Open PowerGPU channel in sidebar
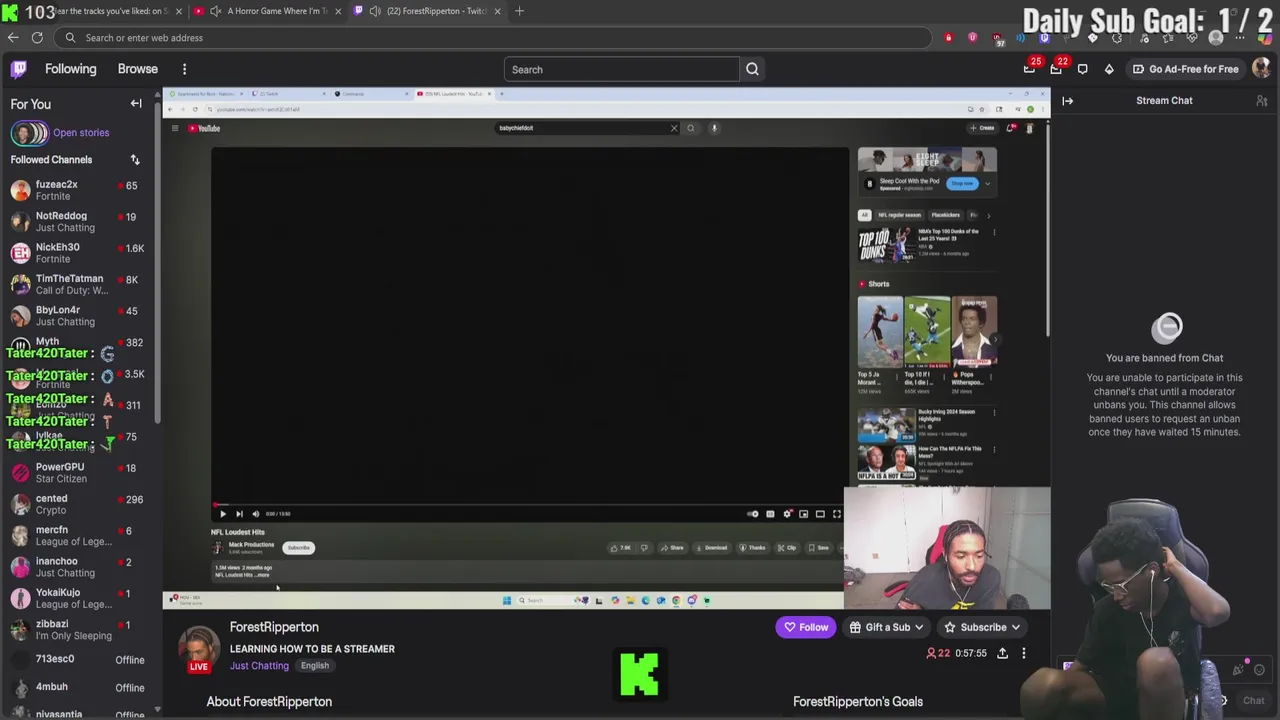Image resolution: width=1280 pixels, height=720 pixels. coord(80,473)
